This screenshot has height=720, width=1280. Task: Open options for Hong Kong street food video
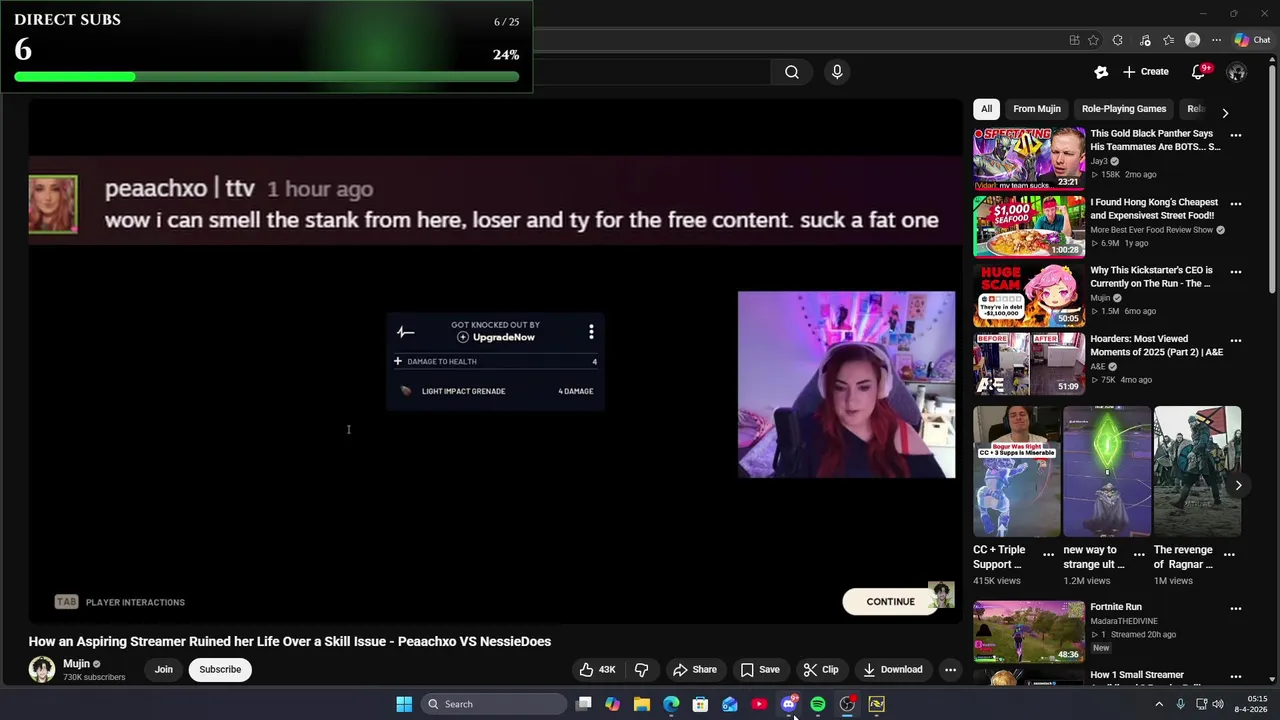click(x=1236, y=204)
